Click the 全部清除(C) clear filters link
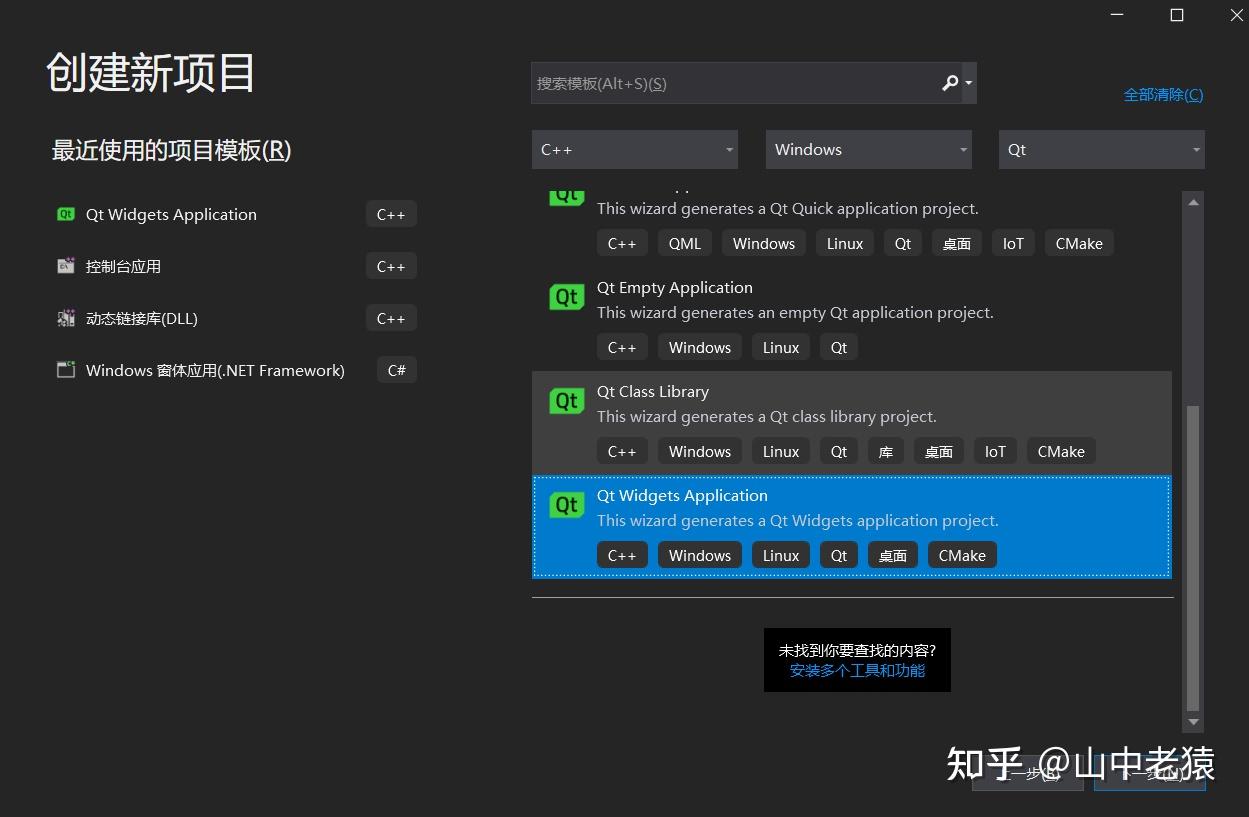 (1163, 94)
